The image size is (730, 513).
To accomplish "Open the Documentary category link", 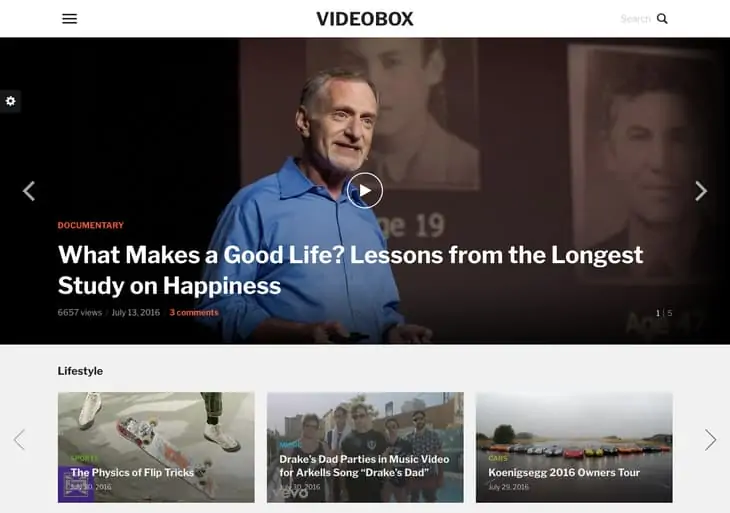I will [91, 225].
